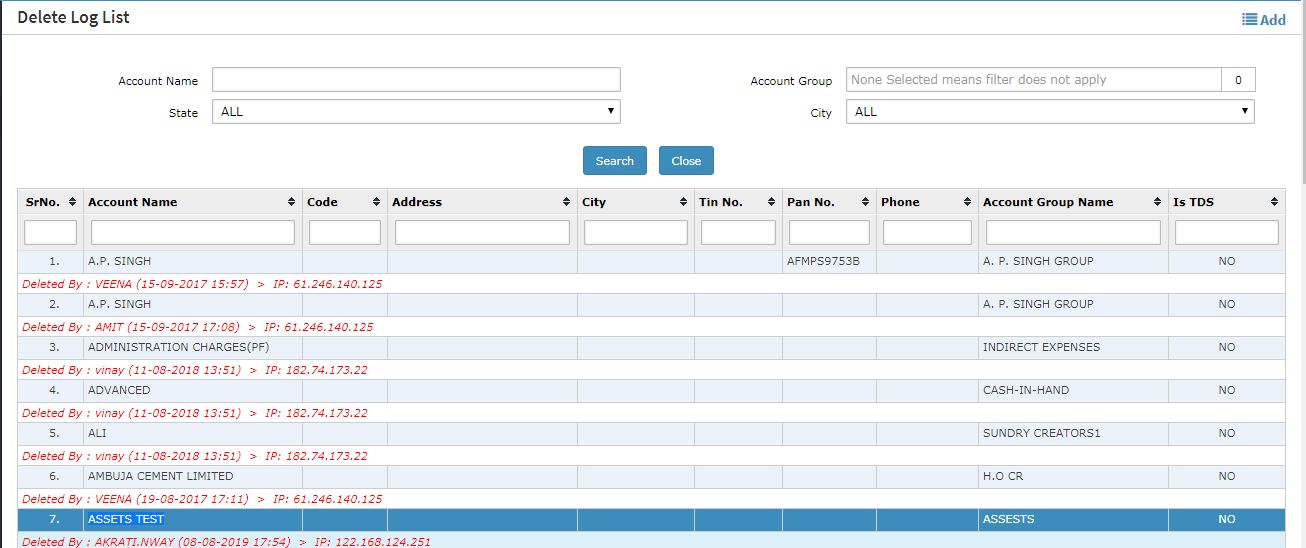Open the City dropdown

coord(1049,112)
